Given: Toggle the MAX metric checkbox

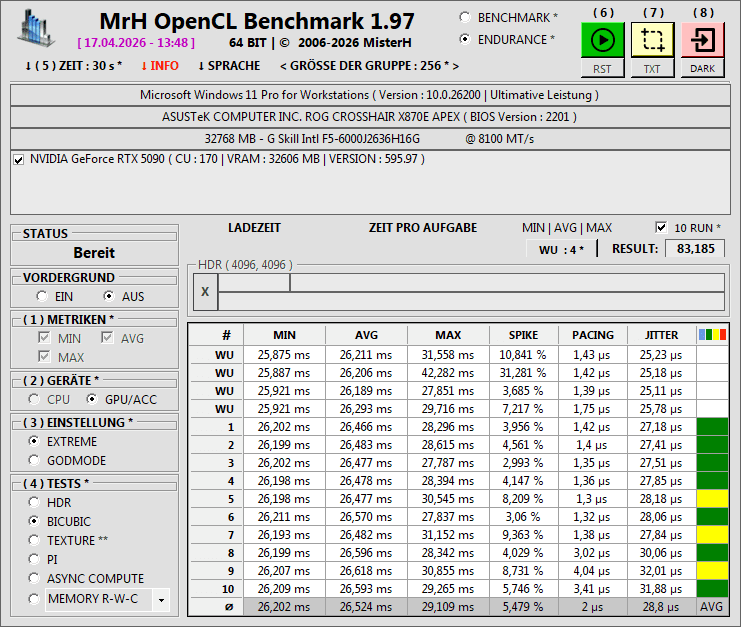Looking at the screenshot, I should [x=44, y=357].
